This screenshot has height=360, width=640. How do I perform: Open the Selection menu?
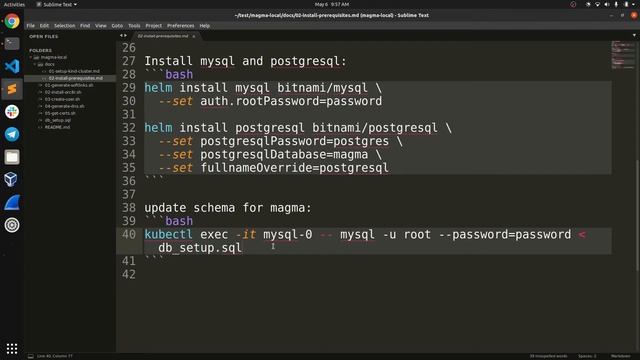(x=64, y=26)
